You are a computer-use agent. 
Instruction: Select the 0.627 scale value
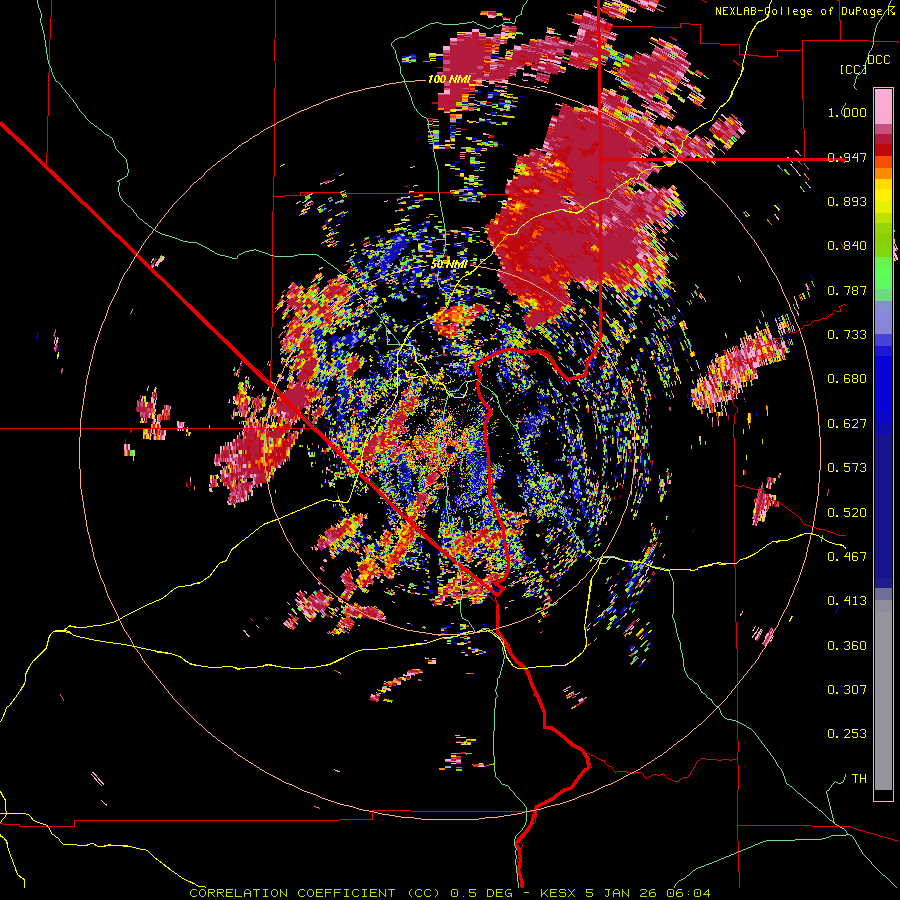(847, 424)
